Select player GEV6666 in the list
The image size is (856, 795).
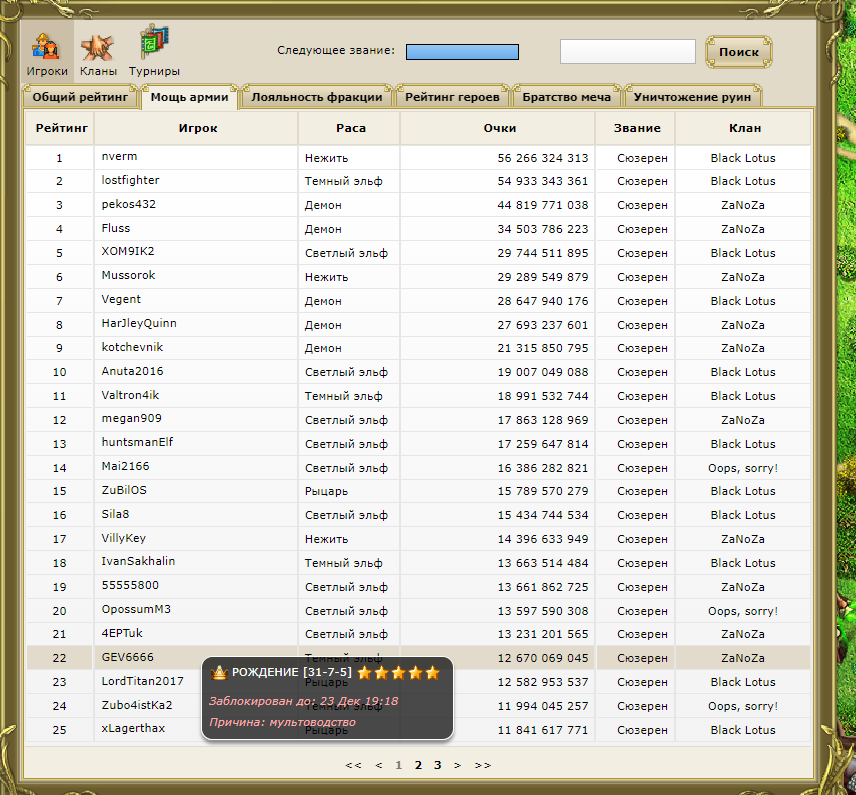(126, 657)
